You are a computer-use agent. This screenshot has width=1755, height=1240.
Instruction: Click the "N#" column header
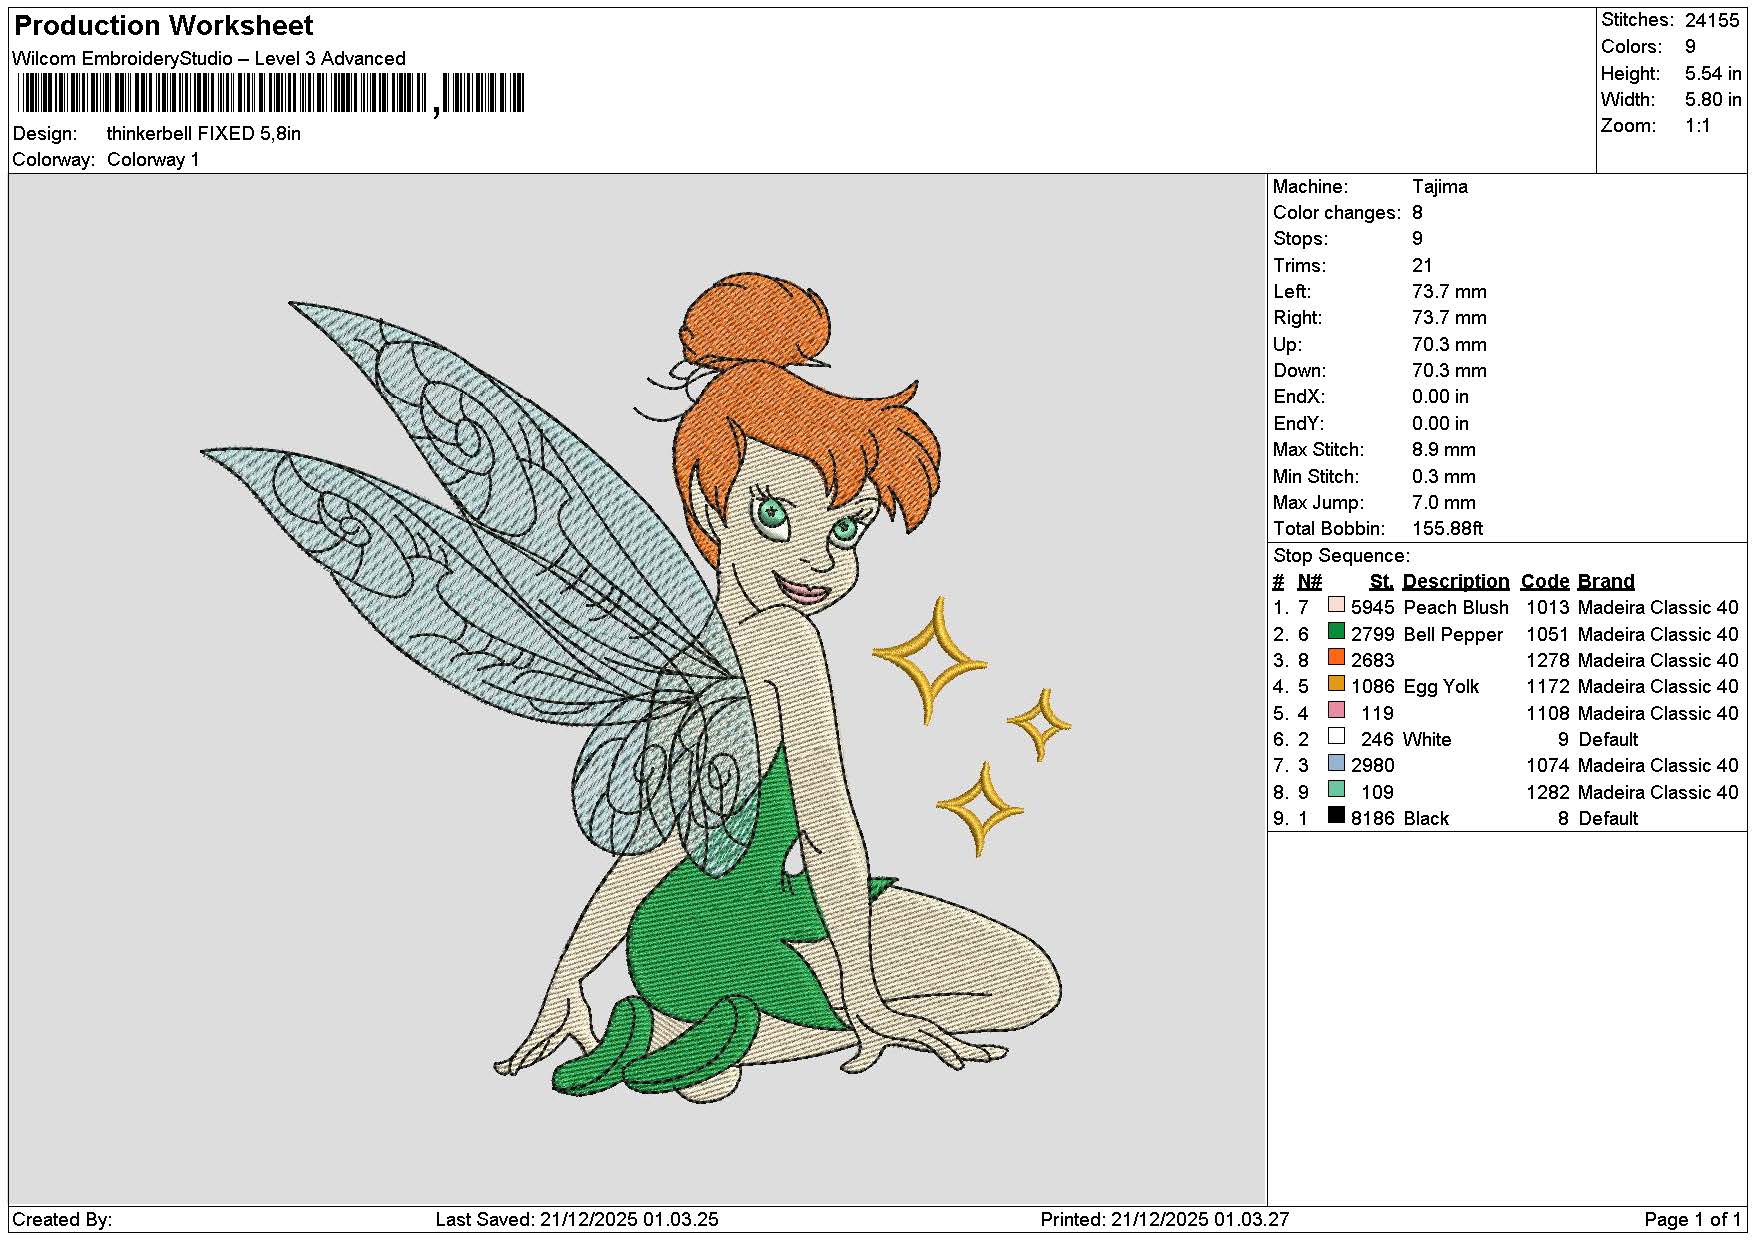(1310, 582)
